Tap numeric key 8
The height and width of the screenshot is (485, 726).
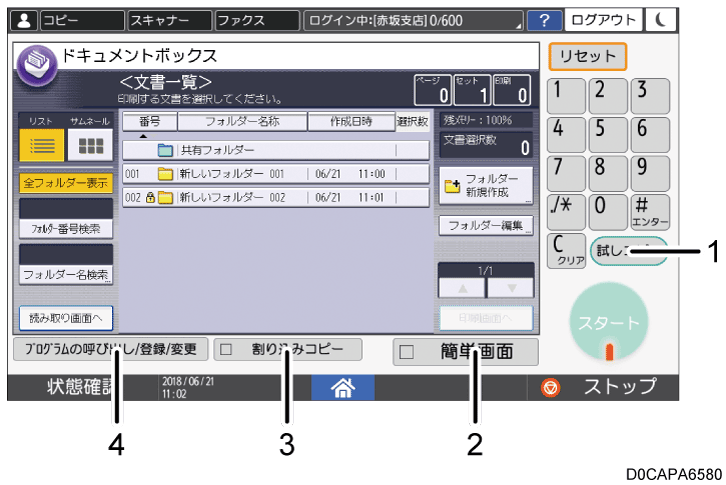(x=608, y=174)
